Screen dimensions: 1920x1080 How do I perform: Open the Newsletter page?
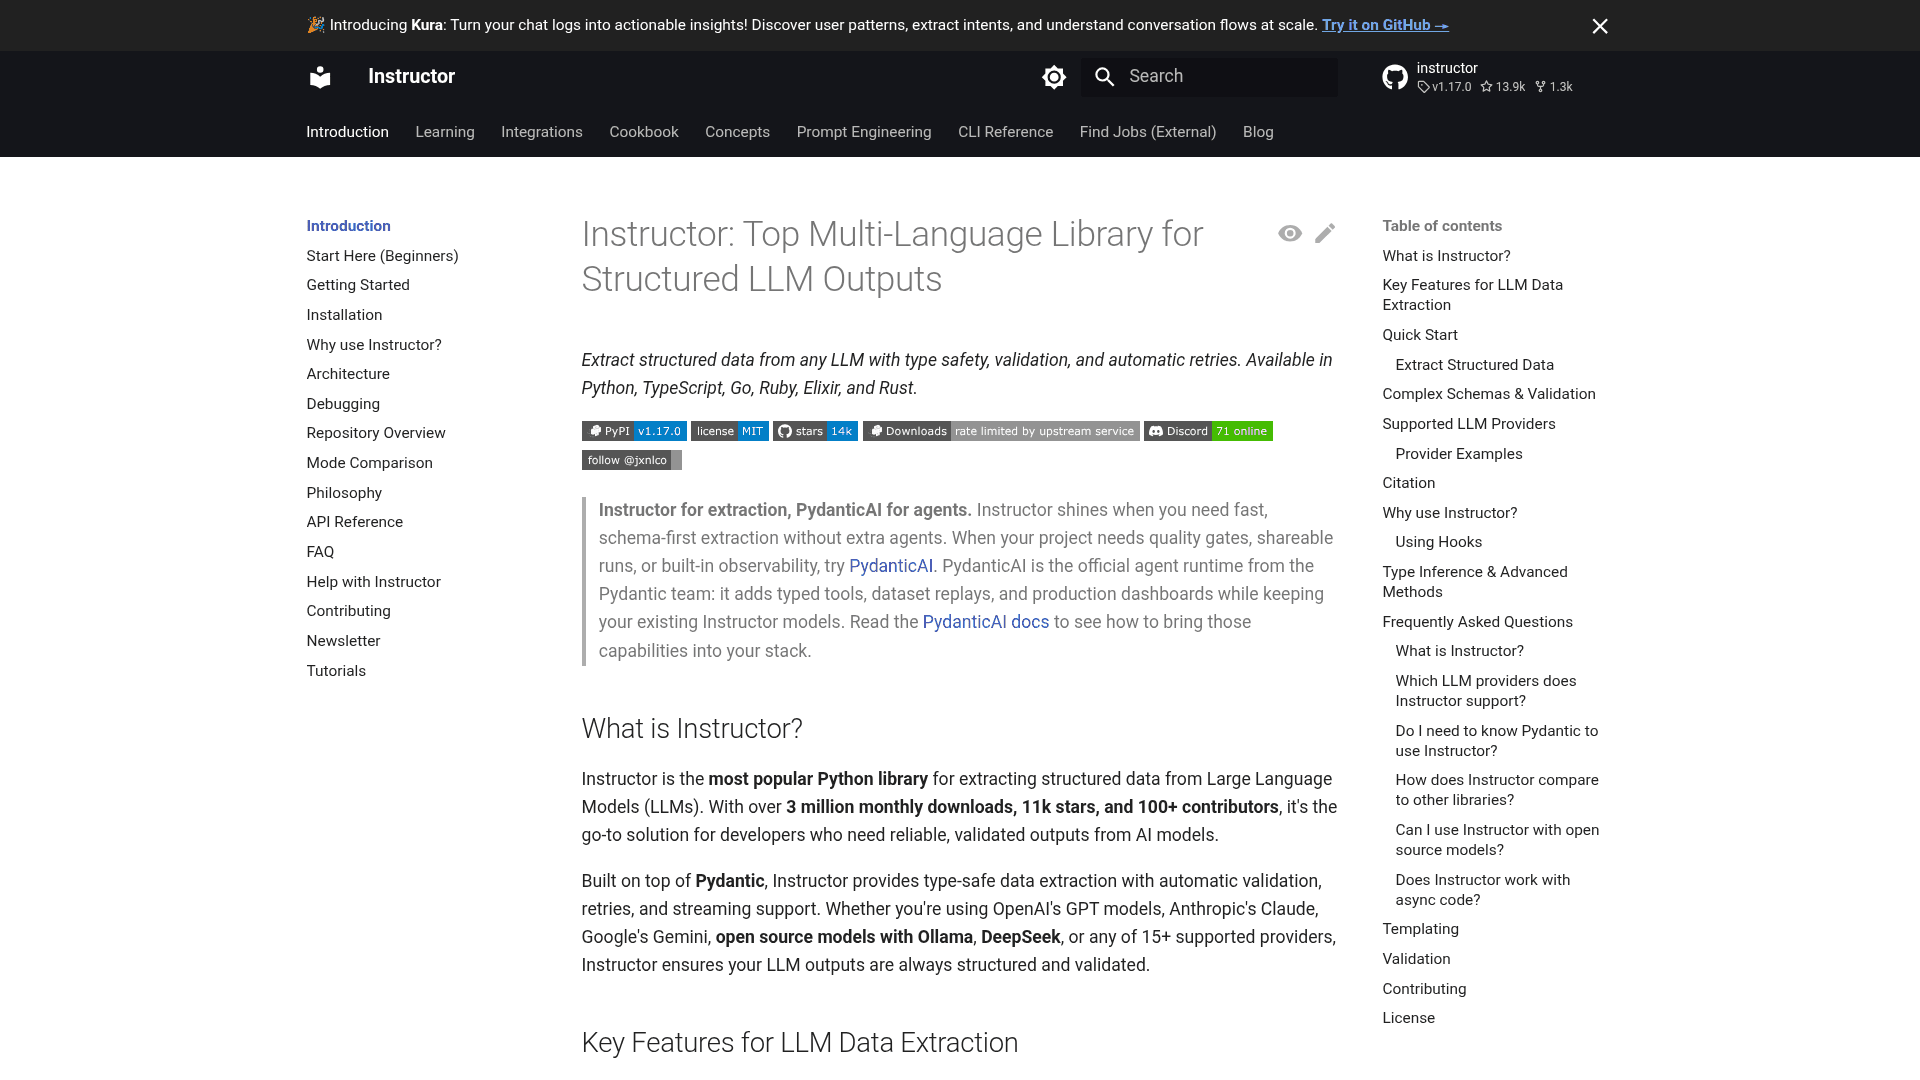(x=343, y=641)
